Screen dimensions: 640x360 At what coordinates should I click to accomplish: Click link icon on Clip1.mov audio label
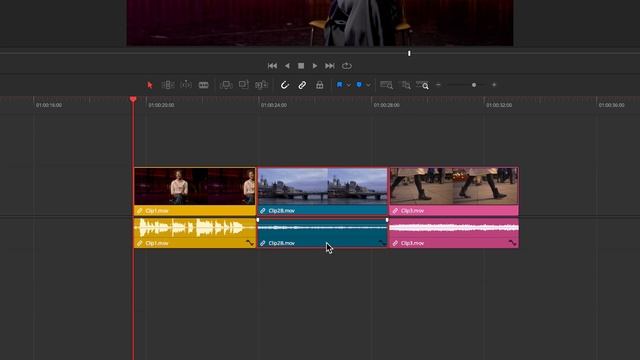tap(140, 243)
